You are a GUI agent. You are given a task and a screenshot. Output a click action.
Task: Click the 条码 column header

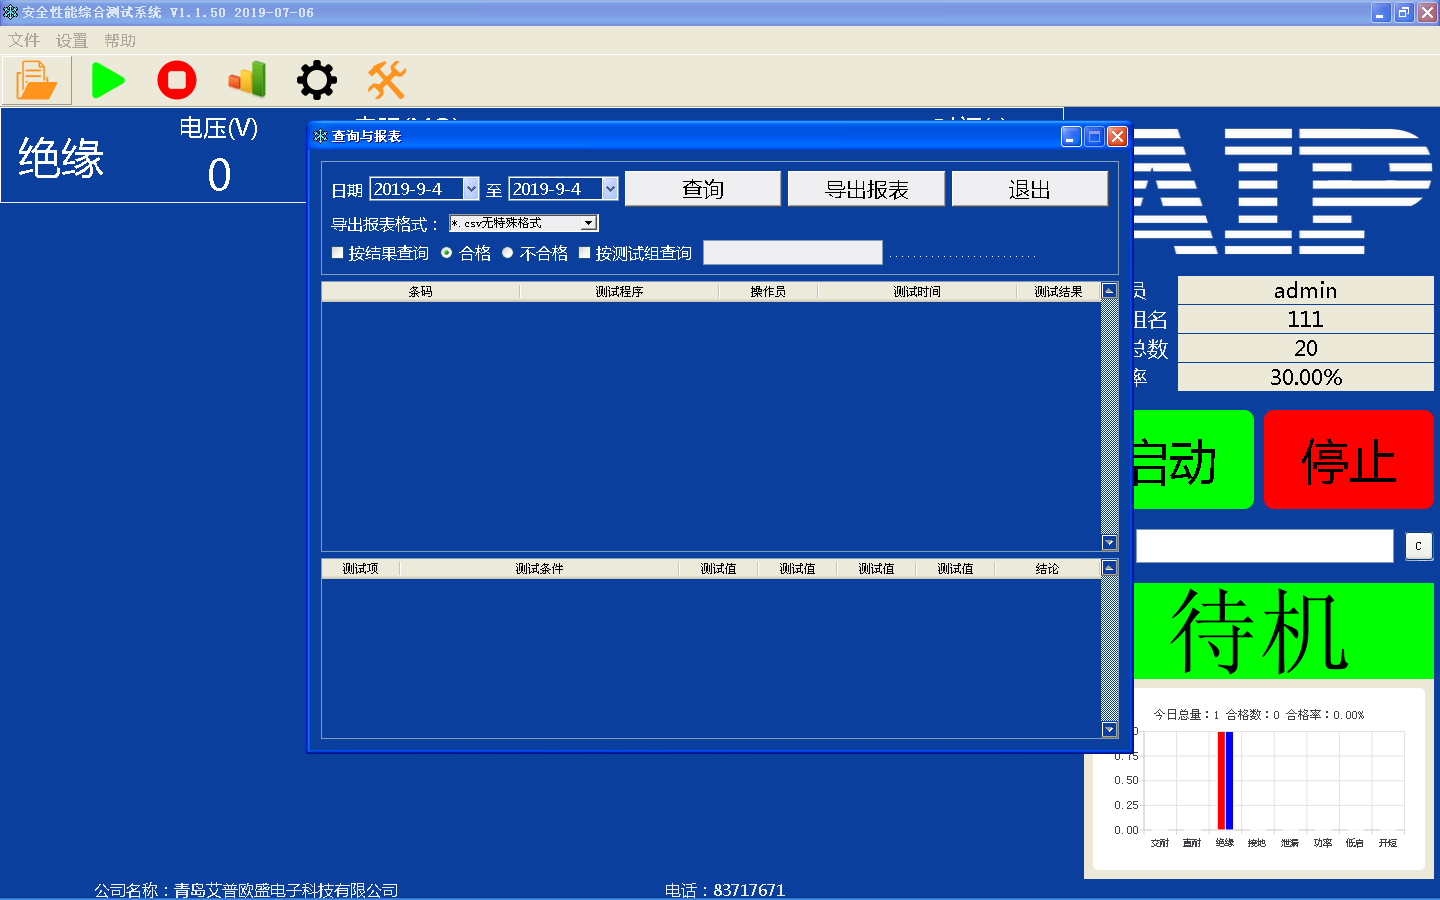point(421,292)
